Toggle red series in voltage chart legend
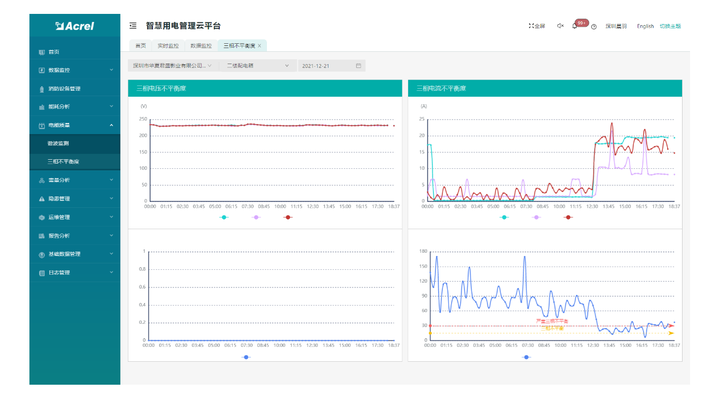The height and width of the screenshot is (397, 720). [x=288, y=217]
